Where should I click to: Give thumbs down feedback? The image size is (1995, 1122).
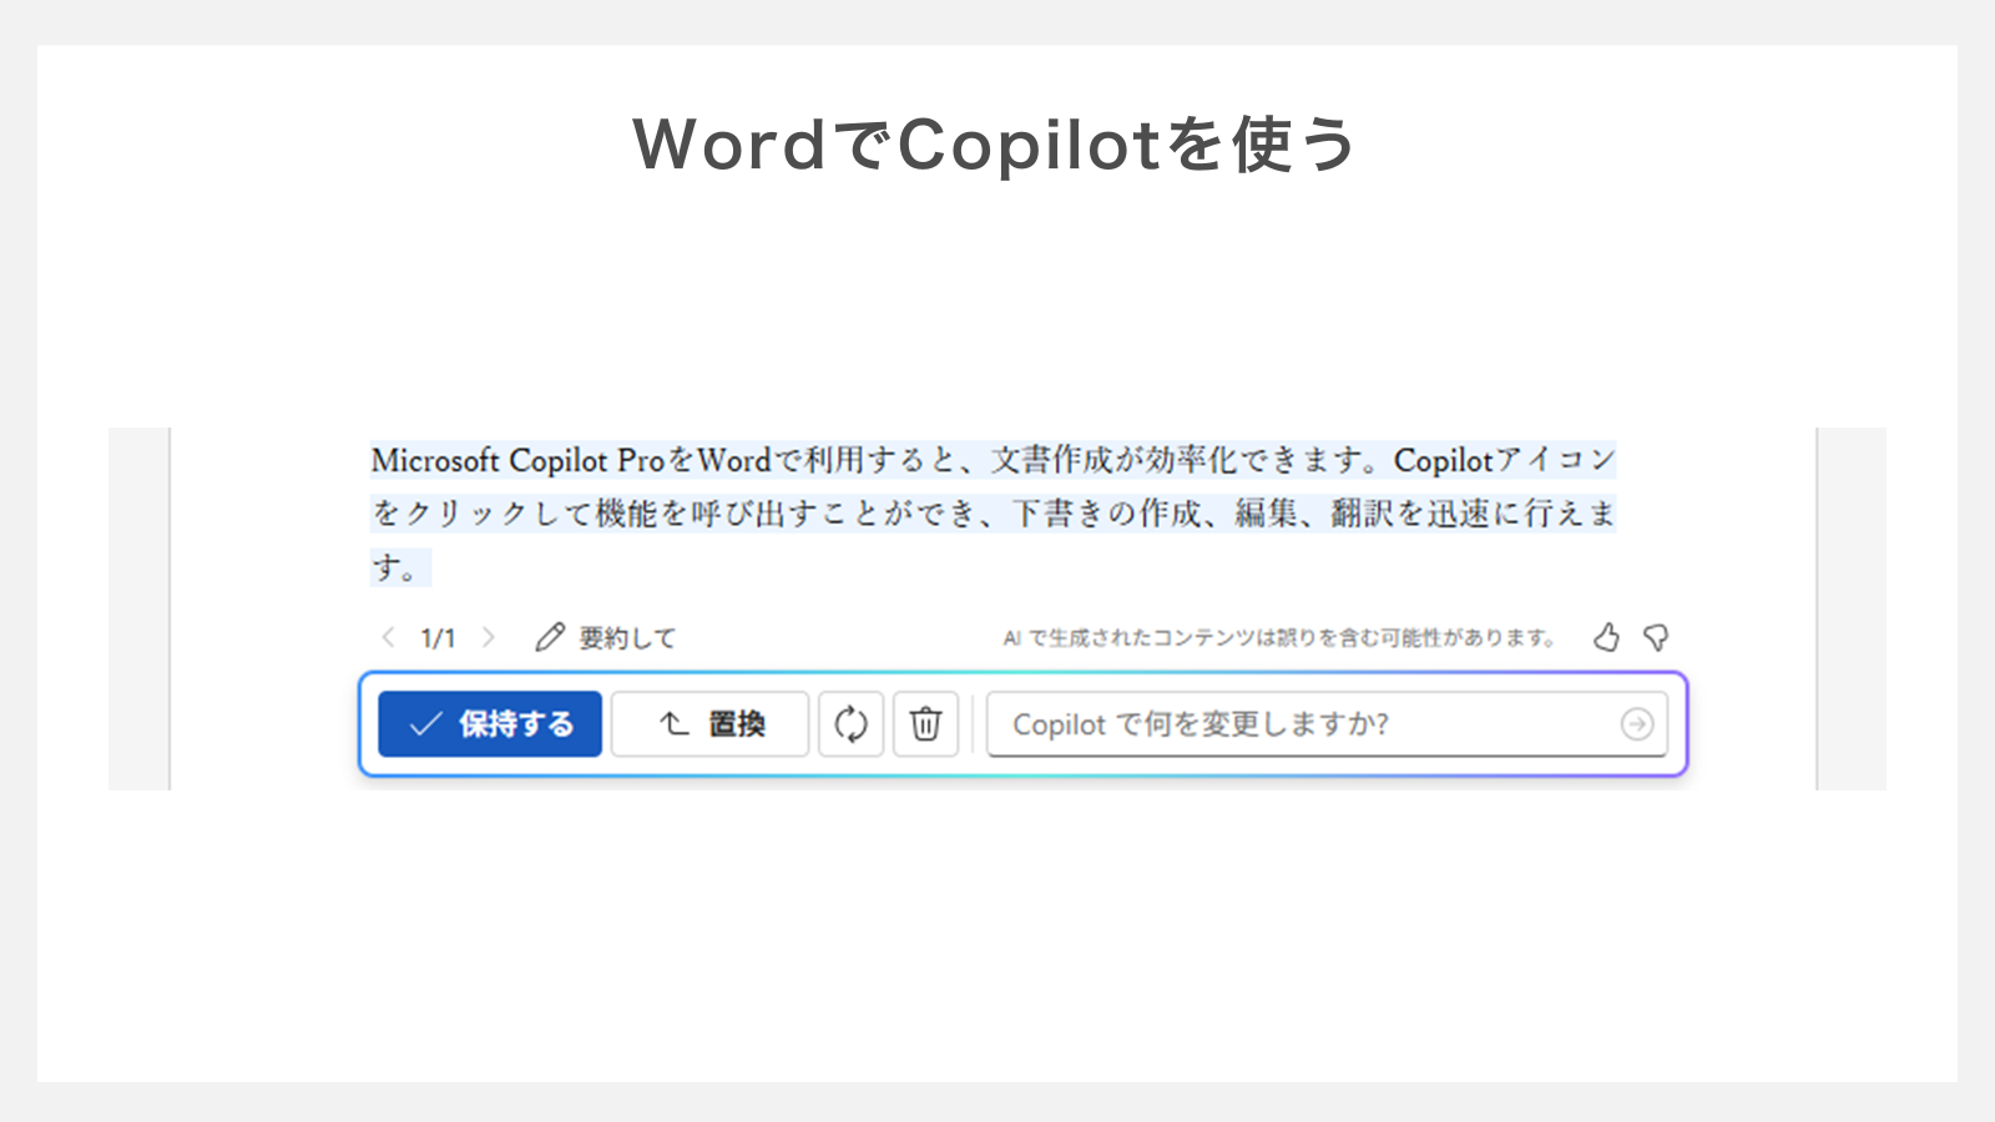(x=1656, y=637)
